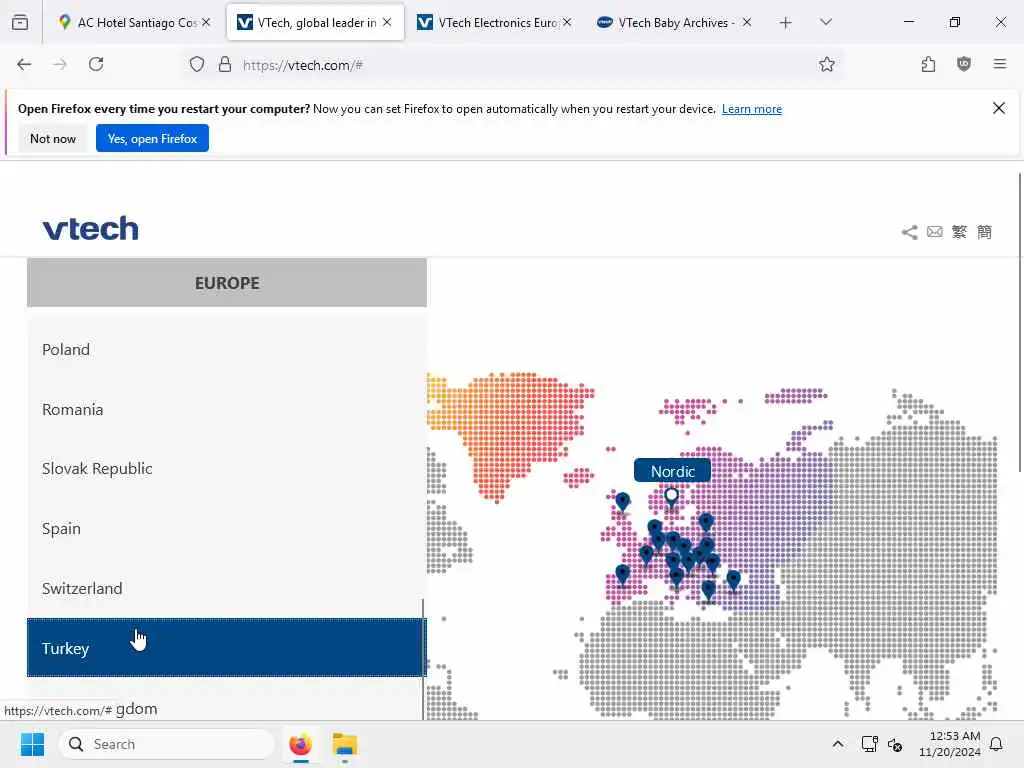This screenshot has height=768, width=1024.
Task: Select Spain from the country list
Action: click(x=225, y=528)
